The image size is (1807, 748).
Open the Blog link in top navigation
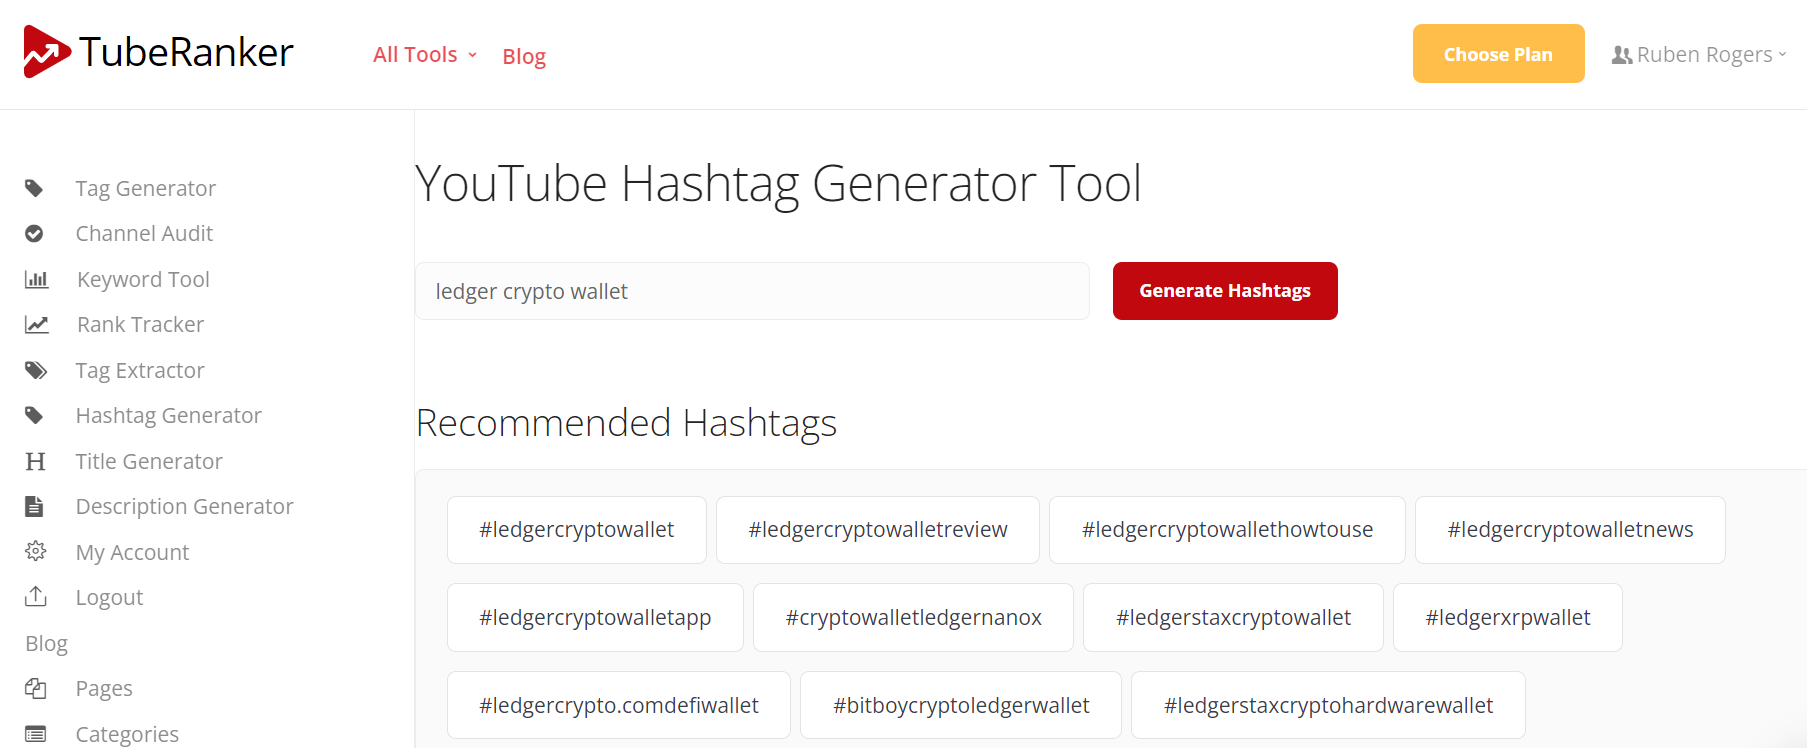pos(524,56)
